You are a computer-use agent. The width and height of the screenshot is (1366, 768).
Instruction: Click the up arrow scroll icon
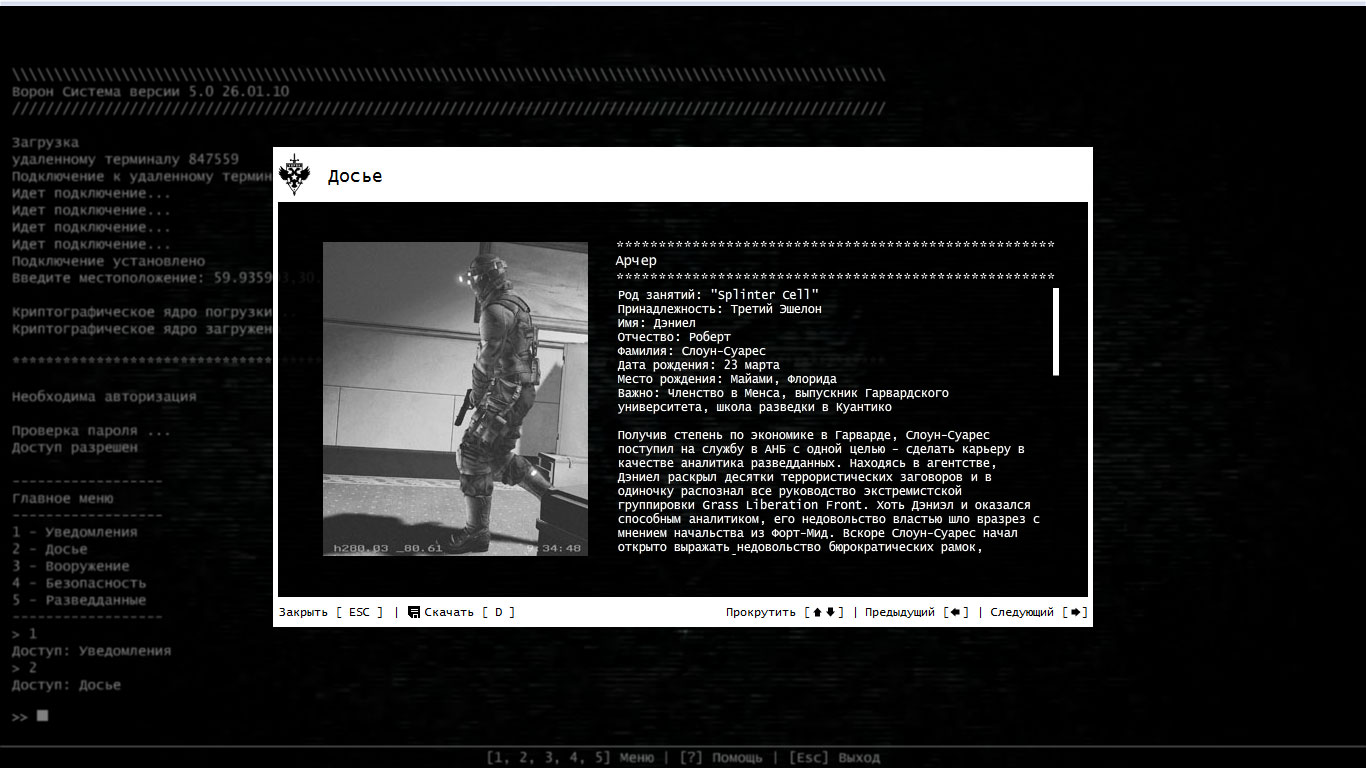click(817, 612)
